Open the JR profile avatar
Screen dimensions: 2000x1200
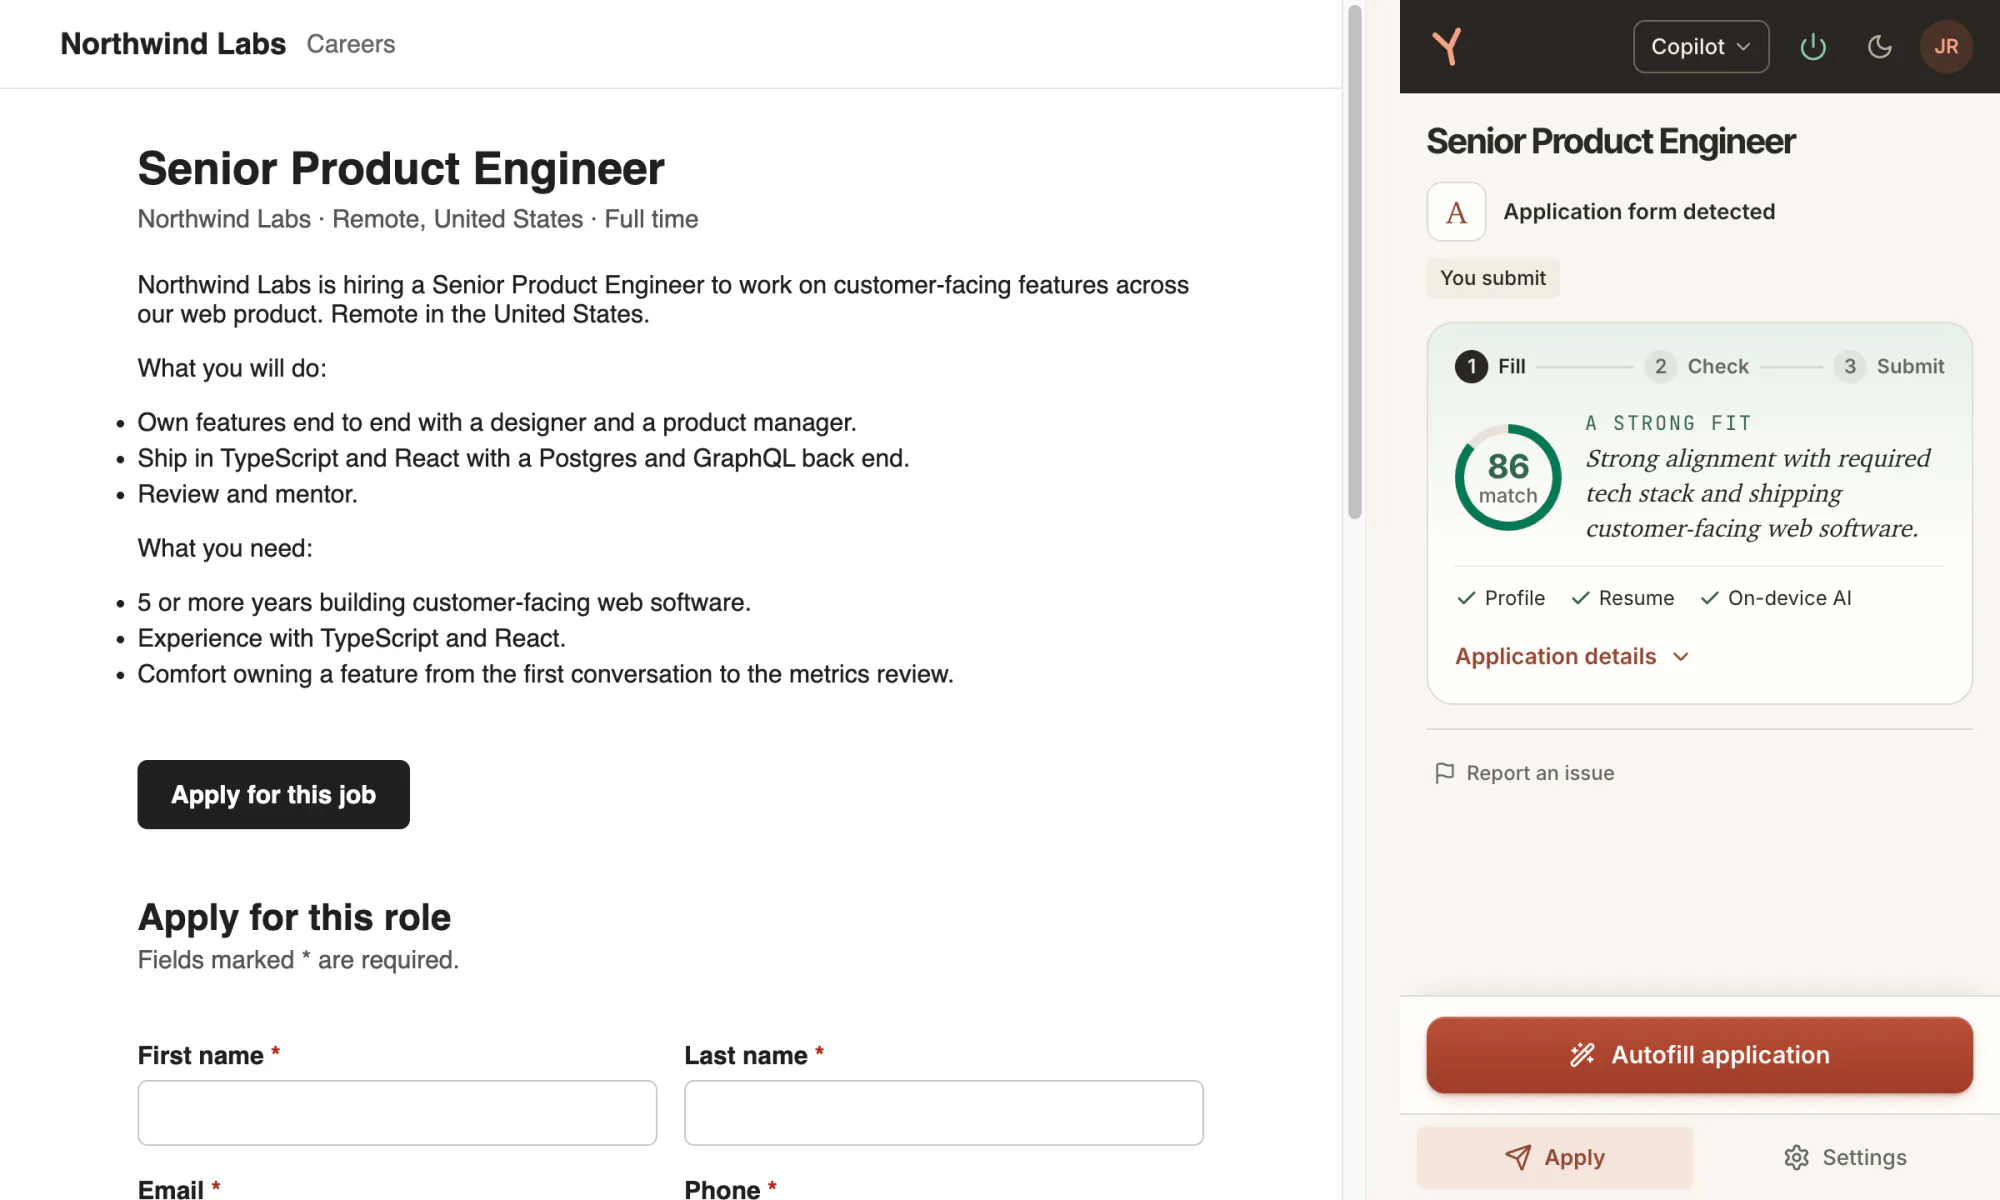1946,46
